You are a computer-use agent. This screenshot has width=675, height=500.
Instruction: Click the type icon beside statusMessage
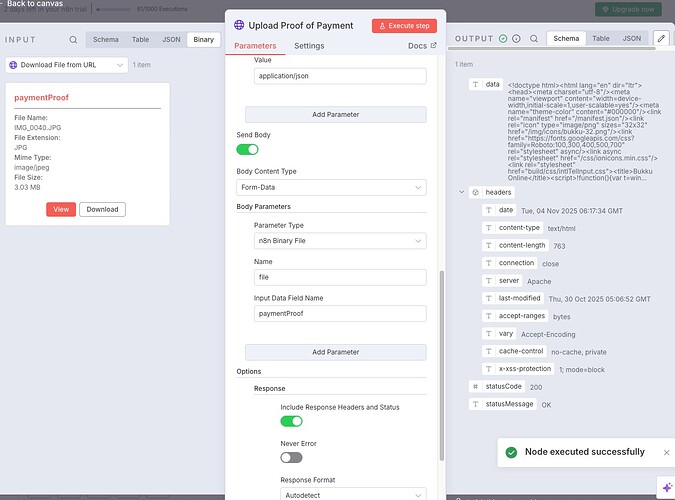click(475, 404)
